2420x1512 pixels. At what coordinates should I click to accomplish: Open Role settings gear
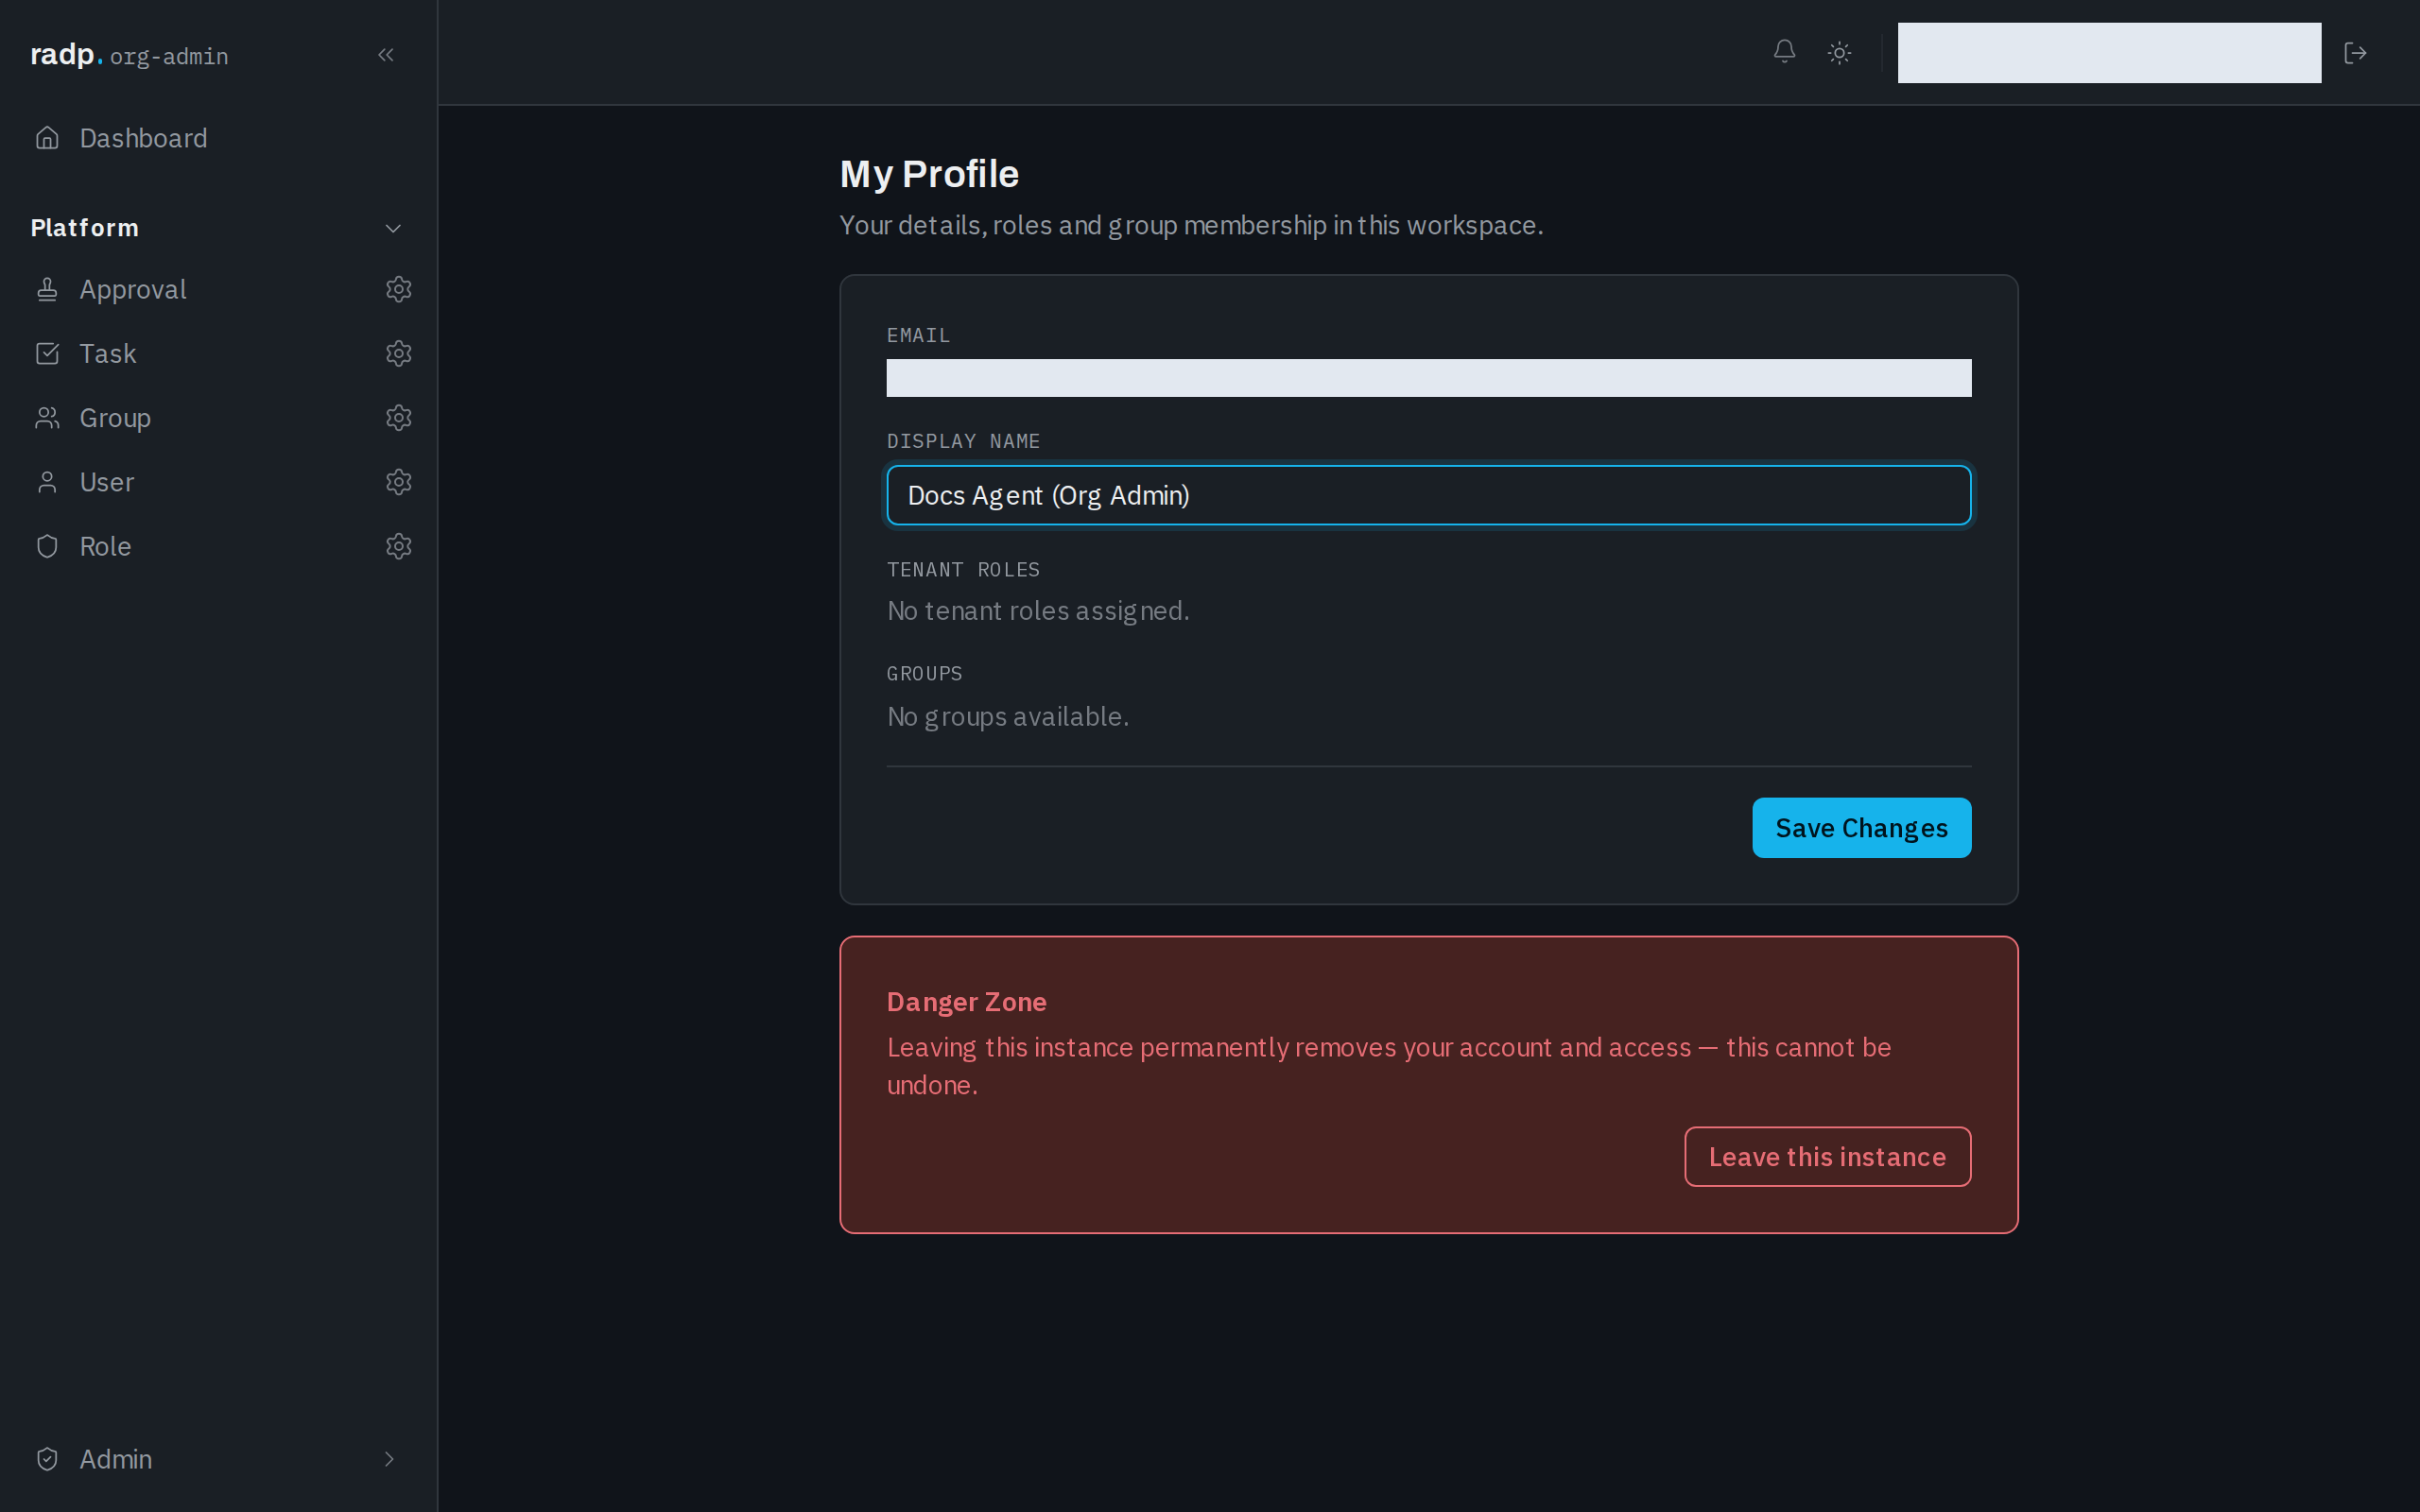pos(399,546)
